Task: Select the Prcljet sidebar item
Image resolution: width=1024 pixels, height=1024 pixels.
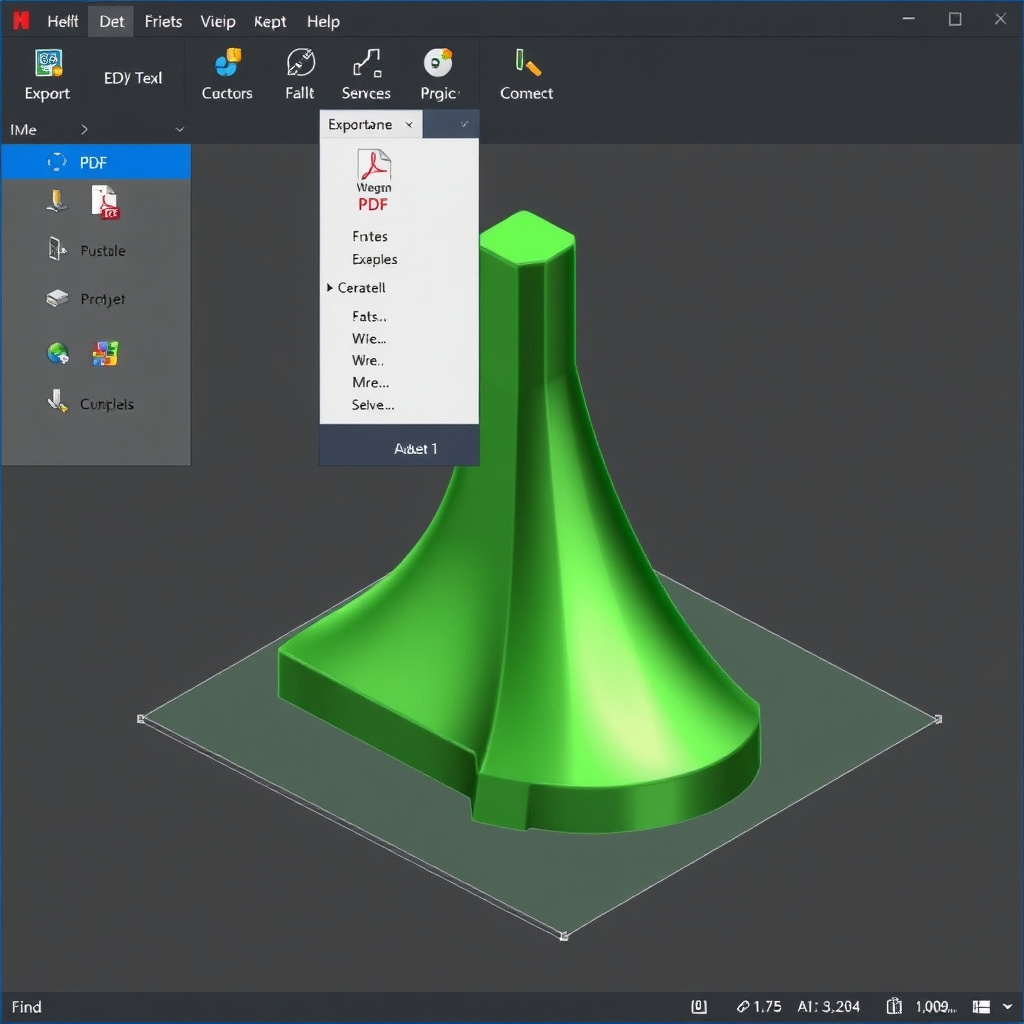Action: pos(103,299)
